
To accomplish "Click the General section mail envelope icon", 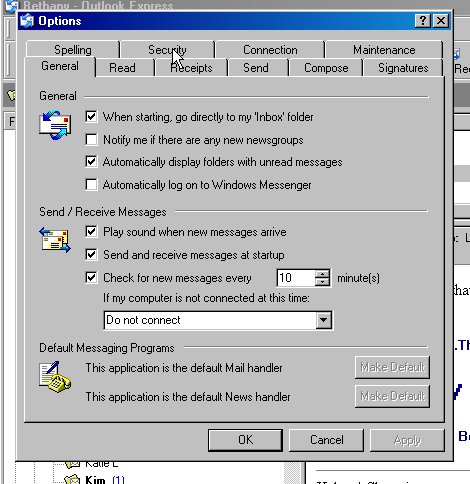I will click(55, 125).
